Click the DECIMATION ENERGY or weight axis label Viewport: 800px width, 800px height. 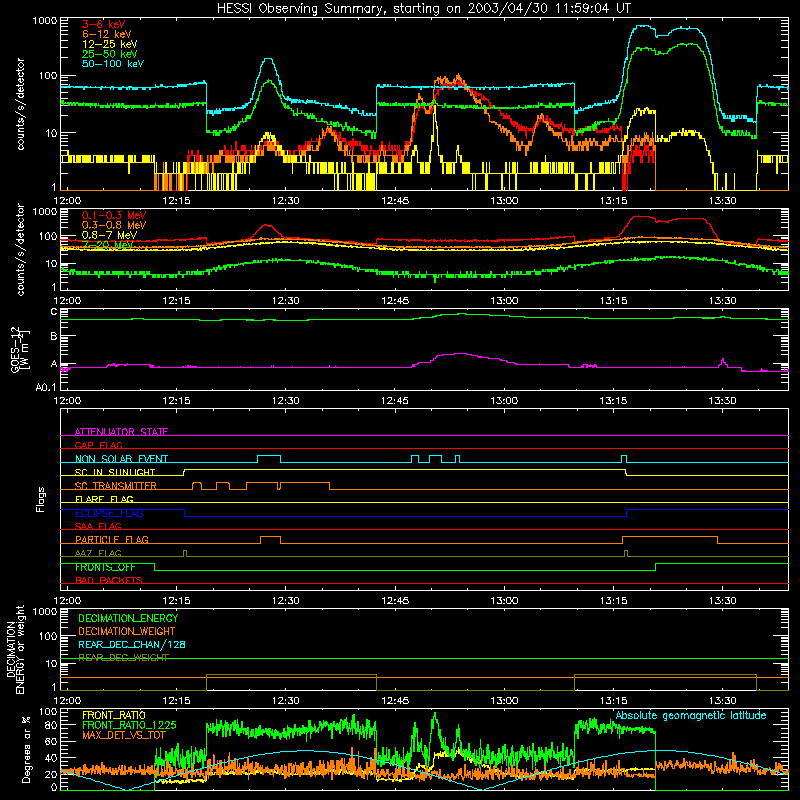click(x=15, y=650)
